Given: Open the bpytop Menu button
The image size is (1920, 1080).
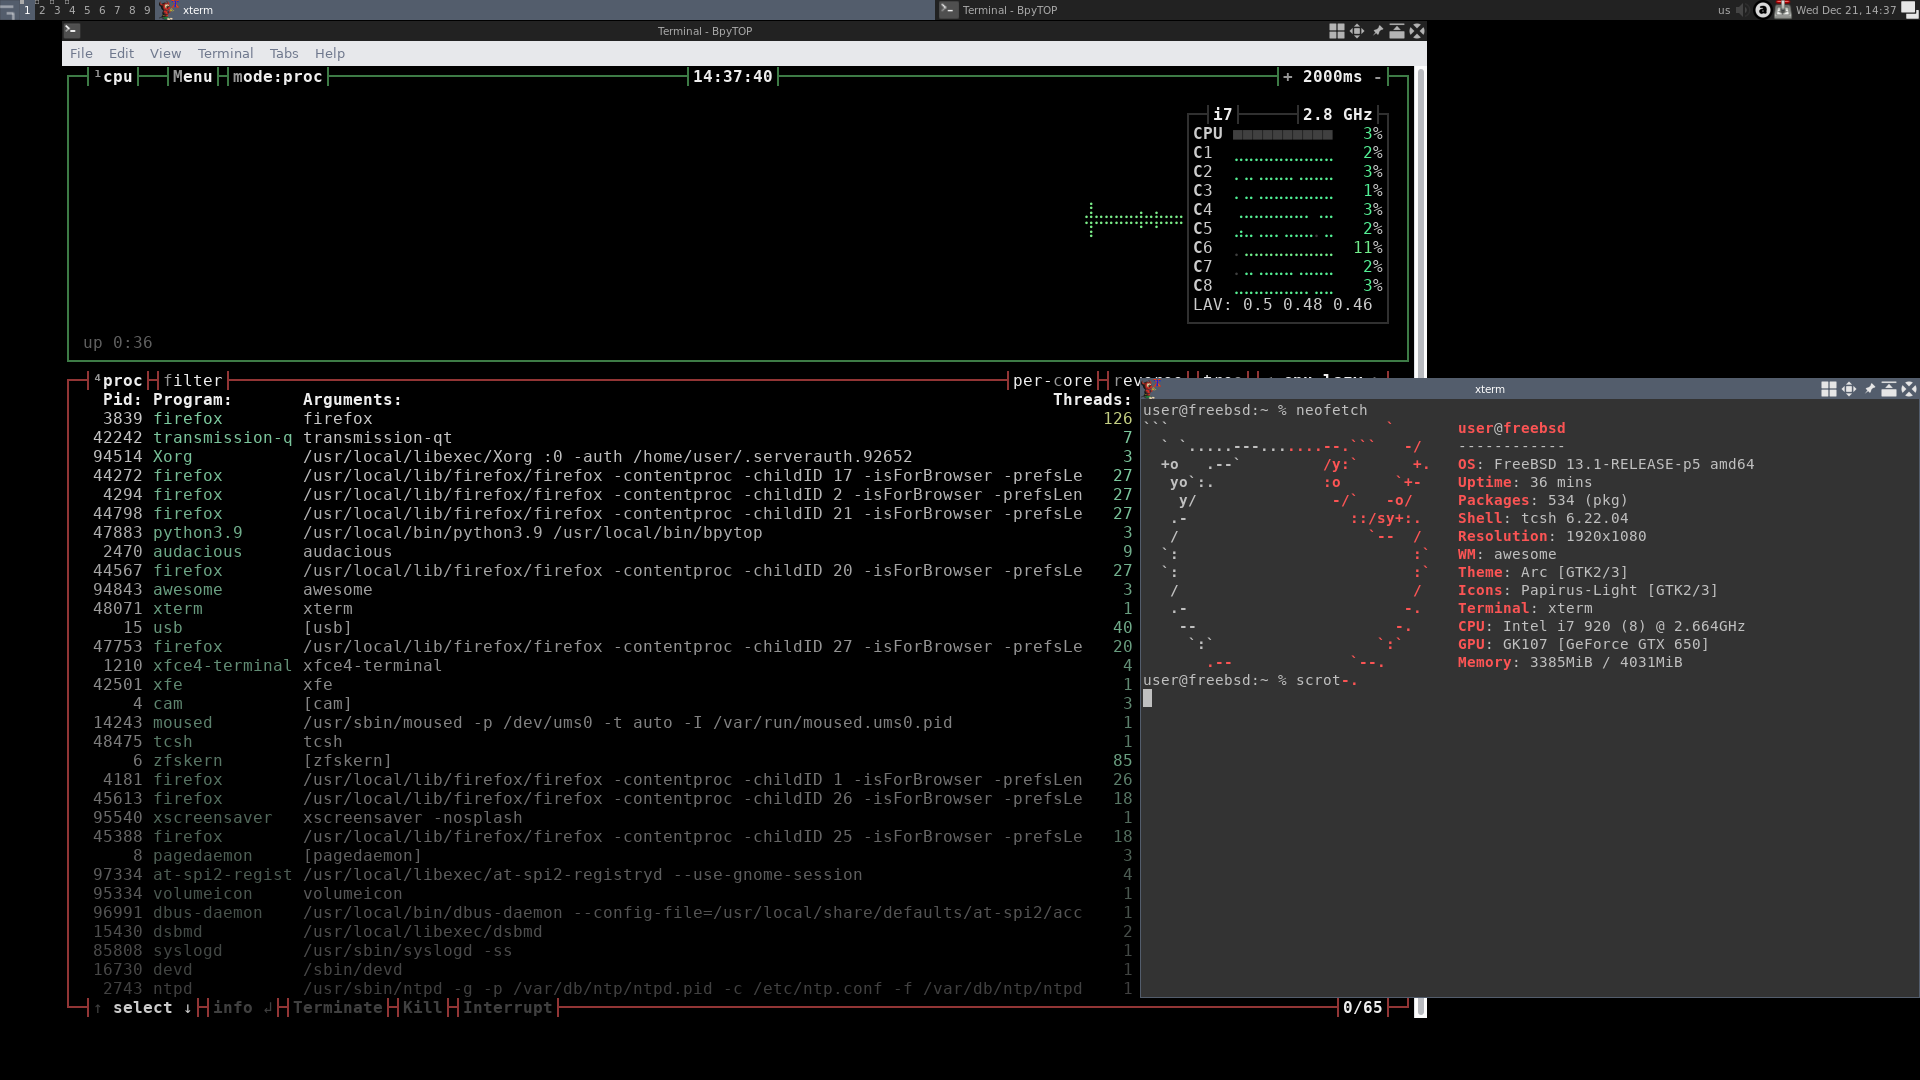Looking at the screenshot, I should 192,77.
